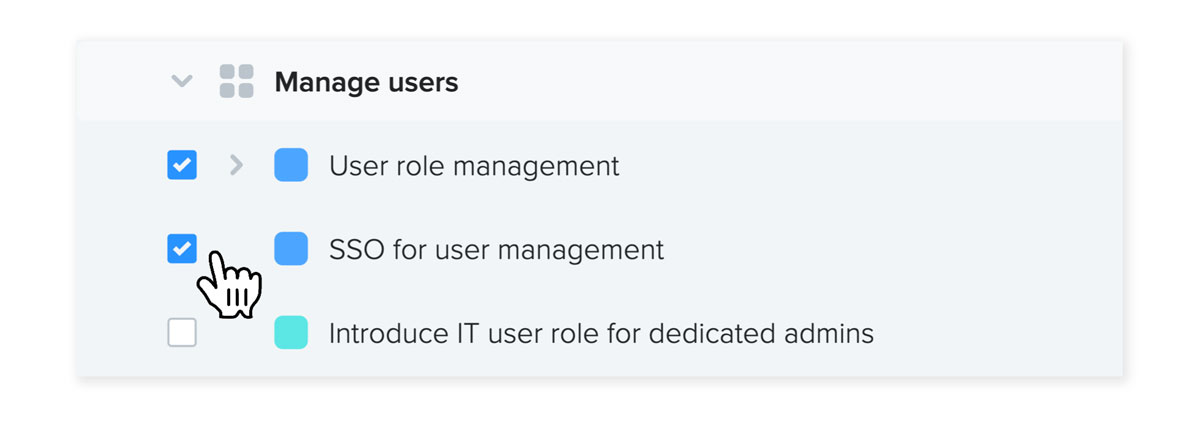Screen dimensions: 1200x422
Task: Click User role management's blue square icon
Action: tap(291, 165)
